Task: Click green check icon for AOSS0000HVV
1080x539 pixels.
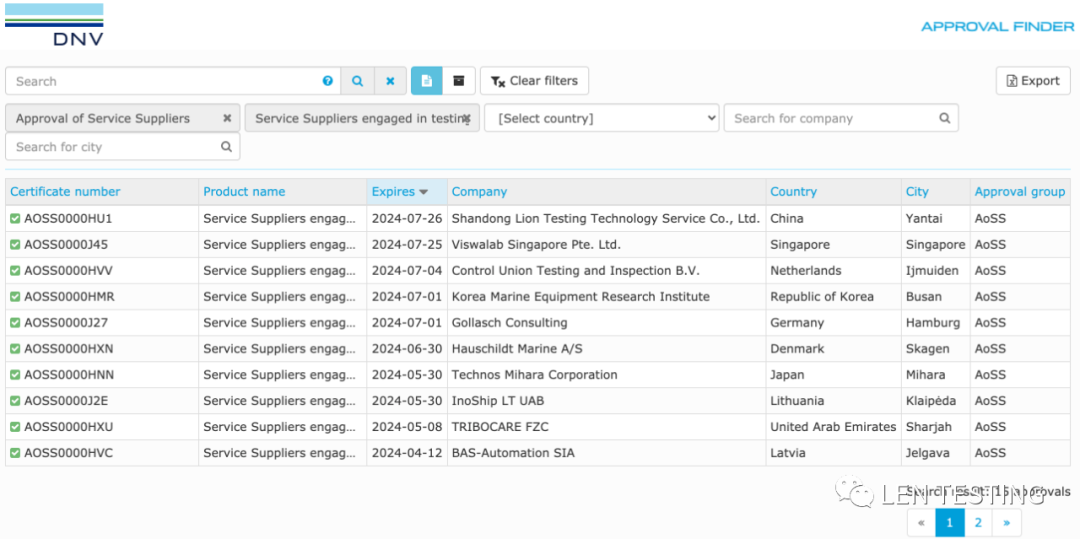Action: (15, 271)
